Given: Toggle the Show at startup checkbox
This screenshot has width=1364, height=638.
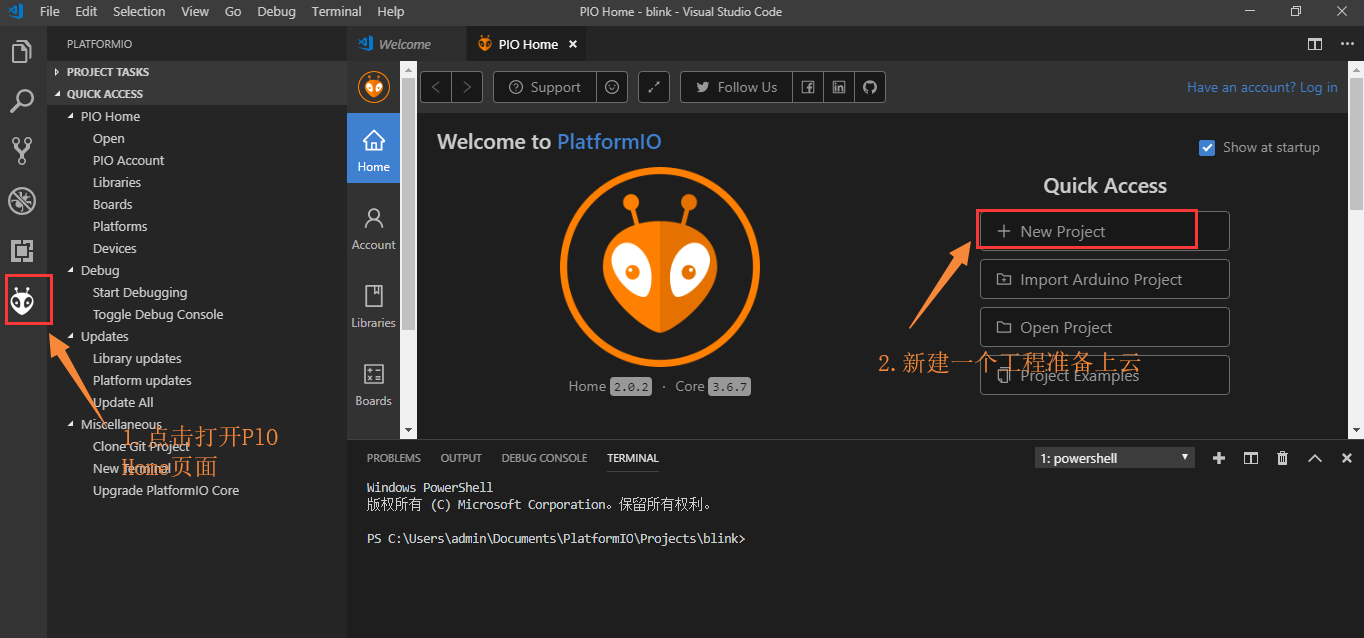Looking at the screenshot, I should [1207, 147].
